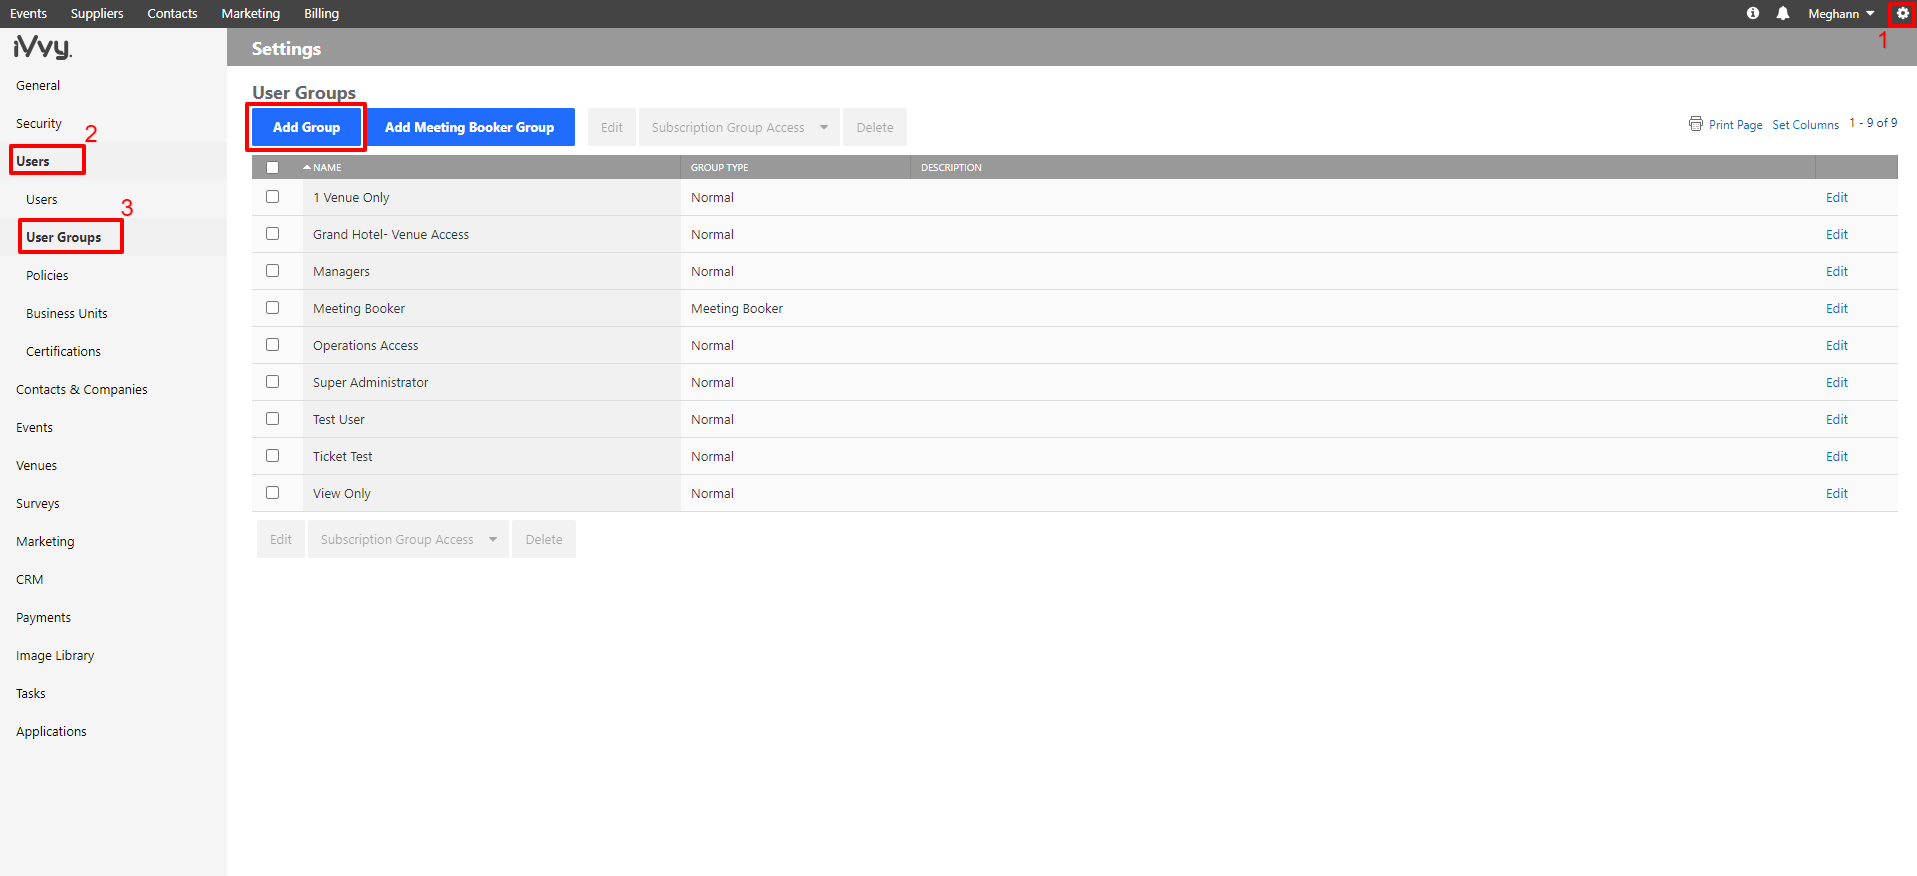This screenshot has width=1917, height=876.
Task: Select Events in settings sidebar
Action: (35, 428)
